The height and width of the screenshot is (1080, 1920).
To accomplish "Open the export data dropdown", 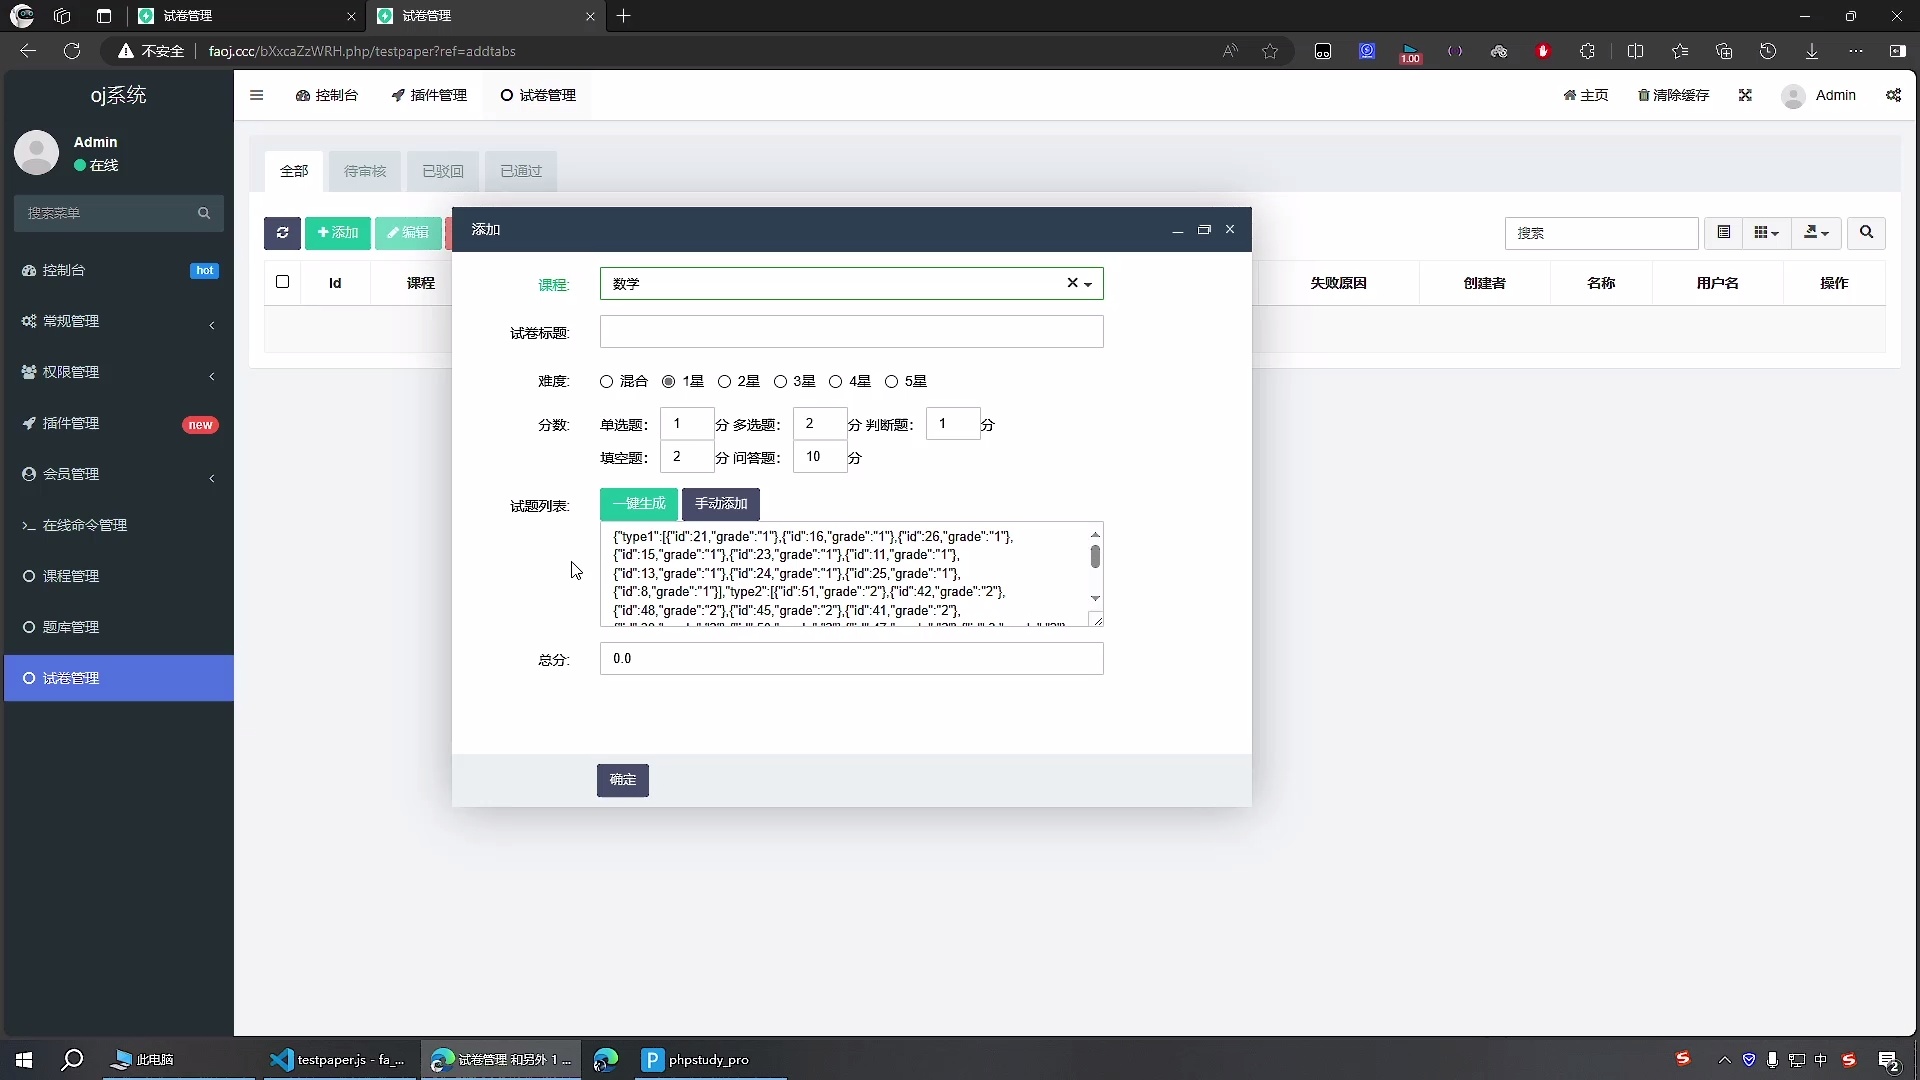I will coord(1816,233).
